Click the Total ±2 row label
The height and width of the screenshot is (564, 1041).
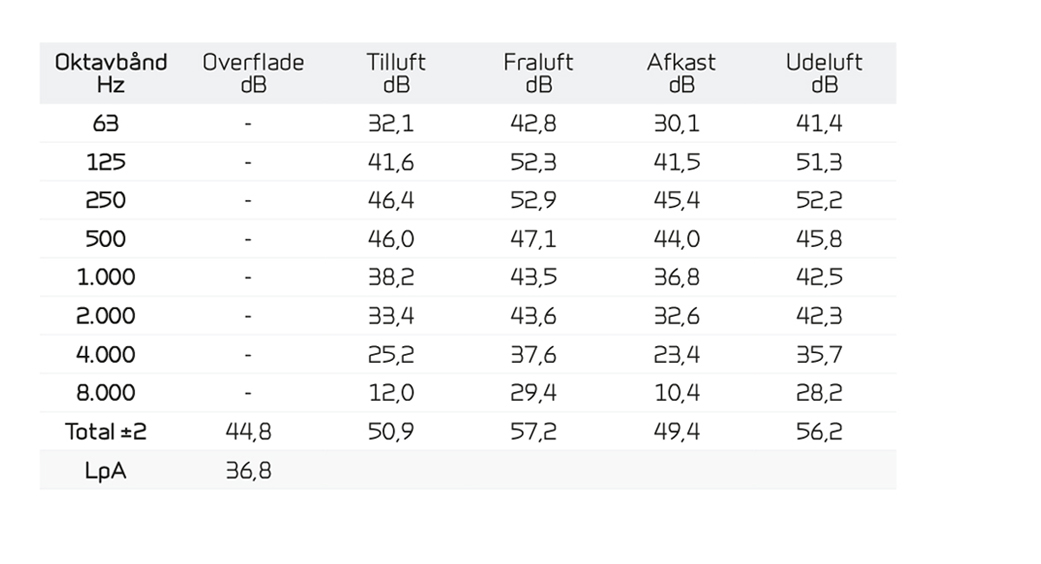coord(106,432)
